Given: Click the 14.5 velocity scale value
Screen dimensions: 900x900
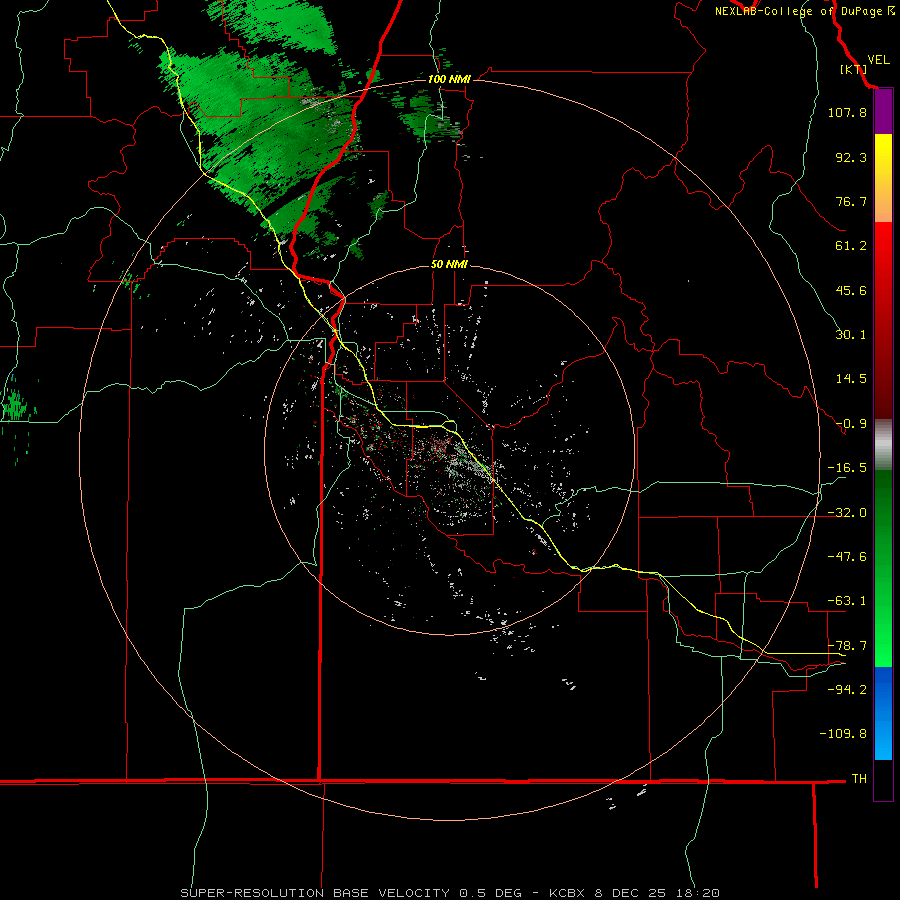Looking at the screenshot, I should pyautogui.click(x=851, y=379).
